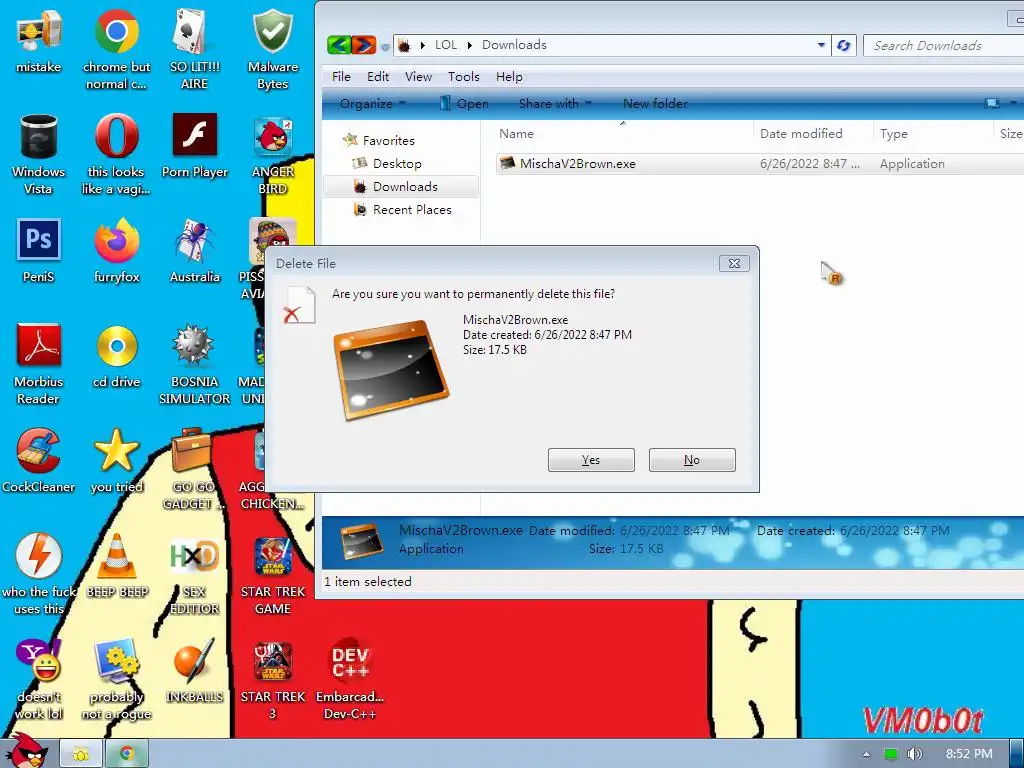Click the LOL breadcrumb segment
1024x768 pixels.
click(446, 45)
